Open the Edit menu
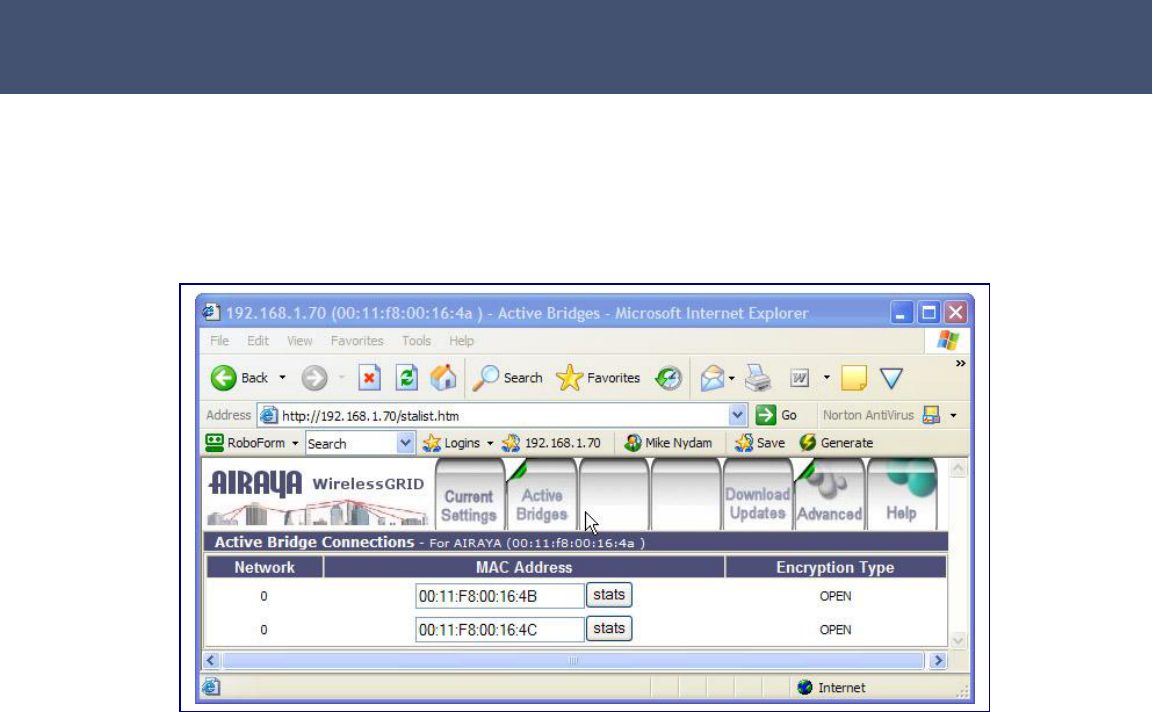The width and height of the screenshot is (1153, 712). pos(257,341)
